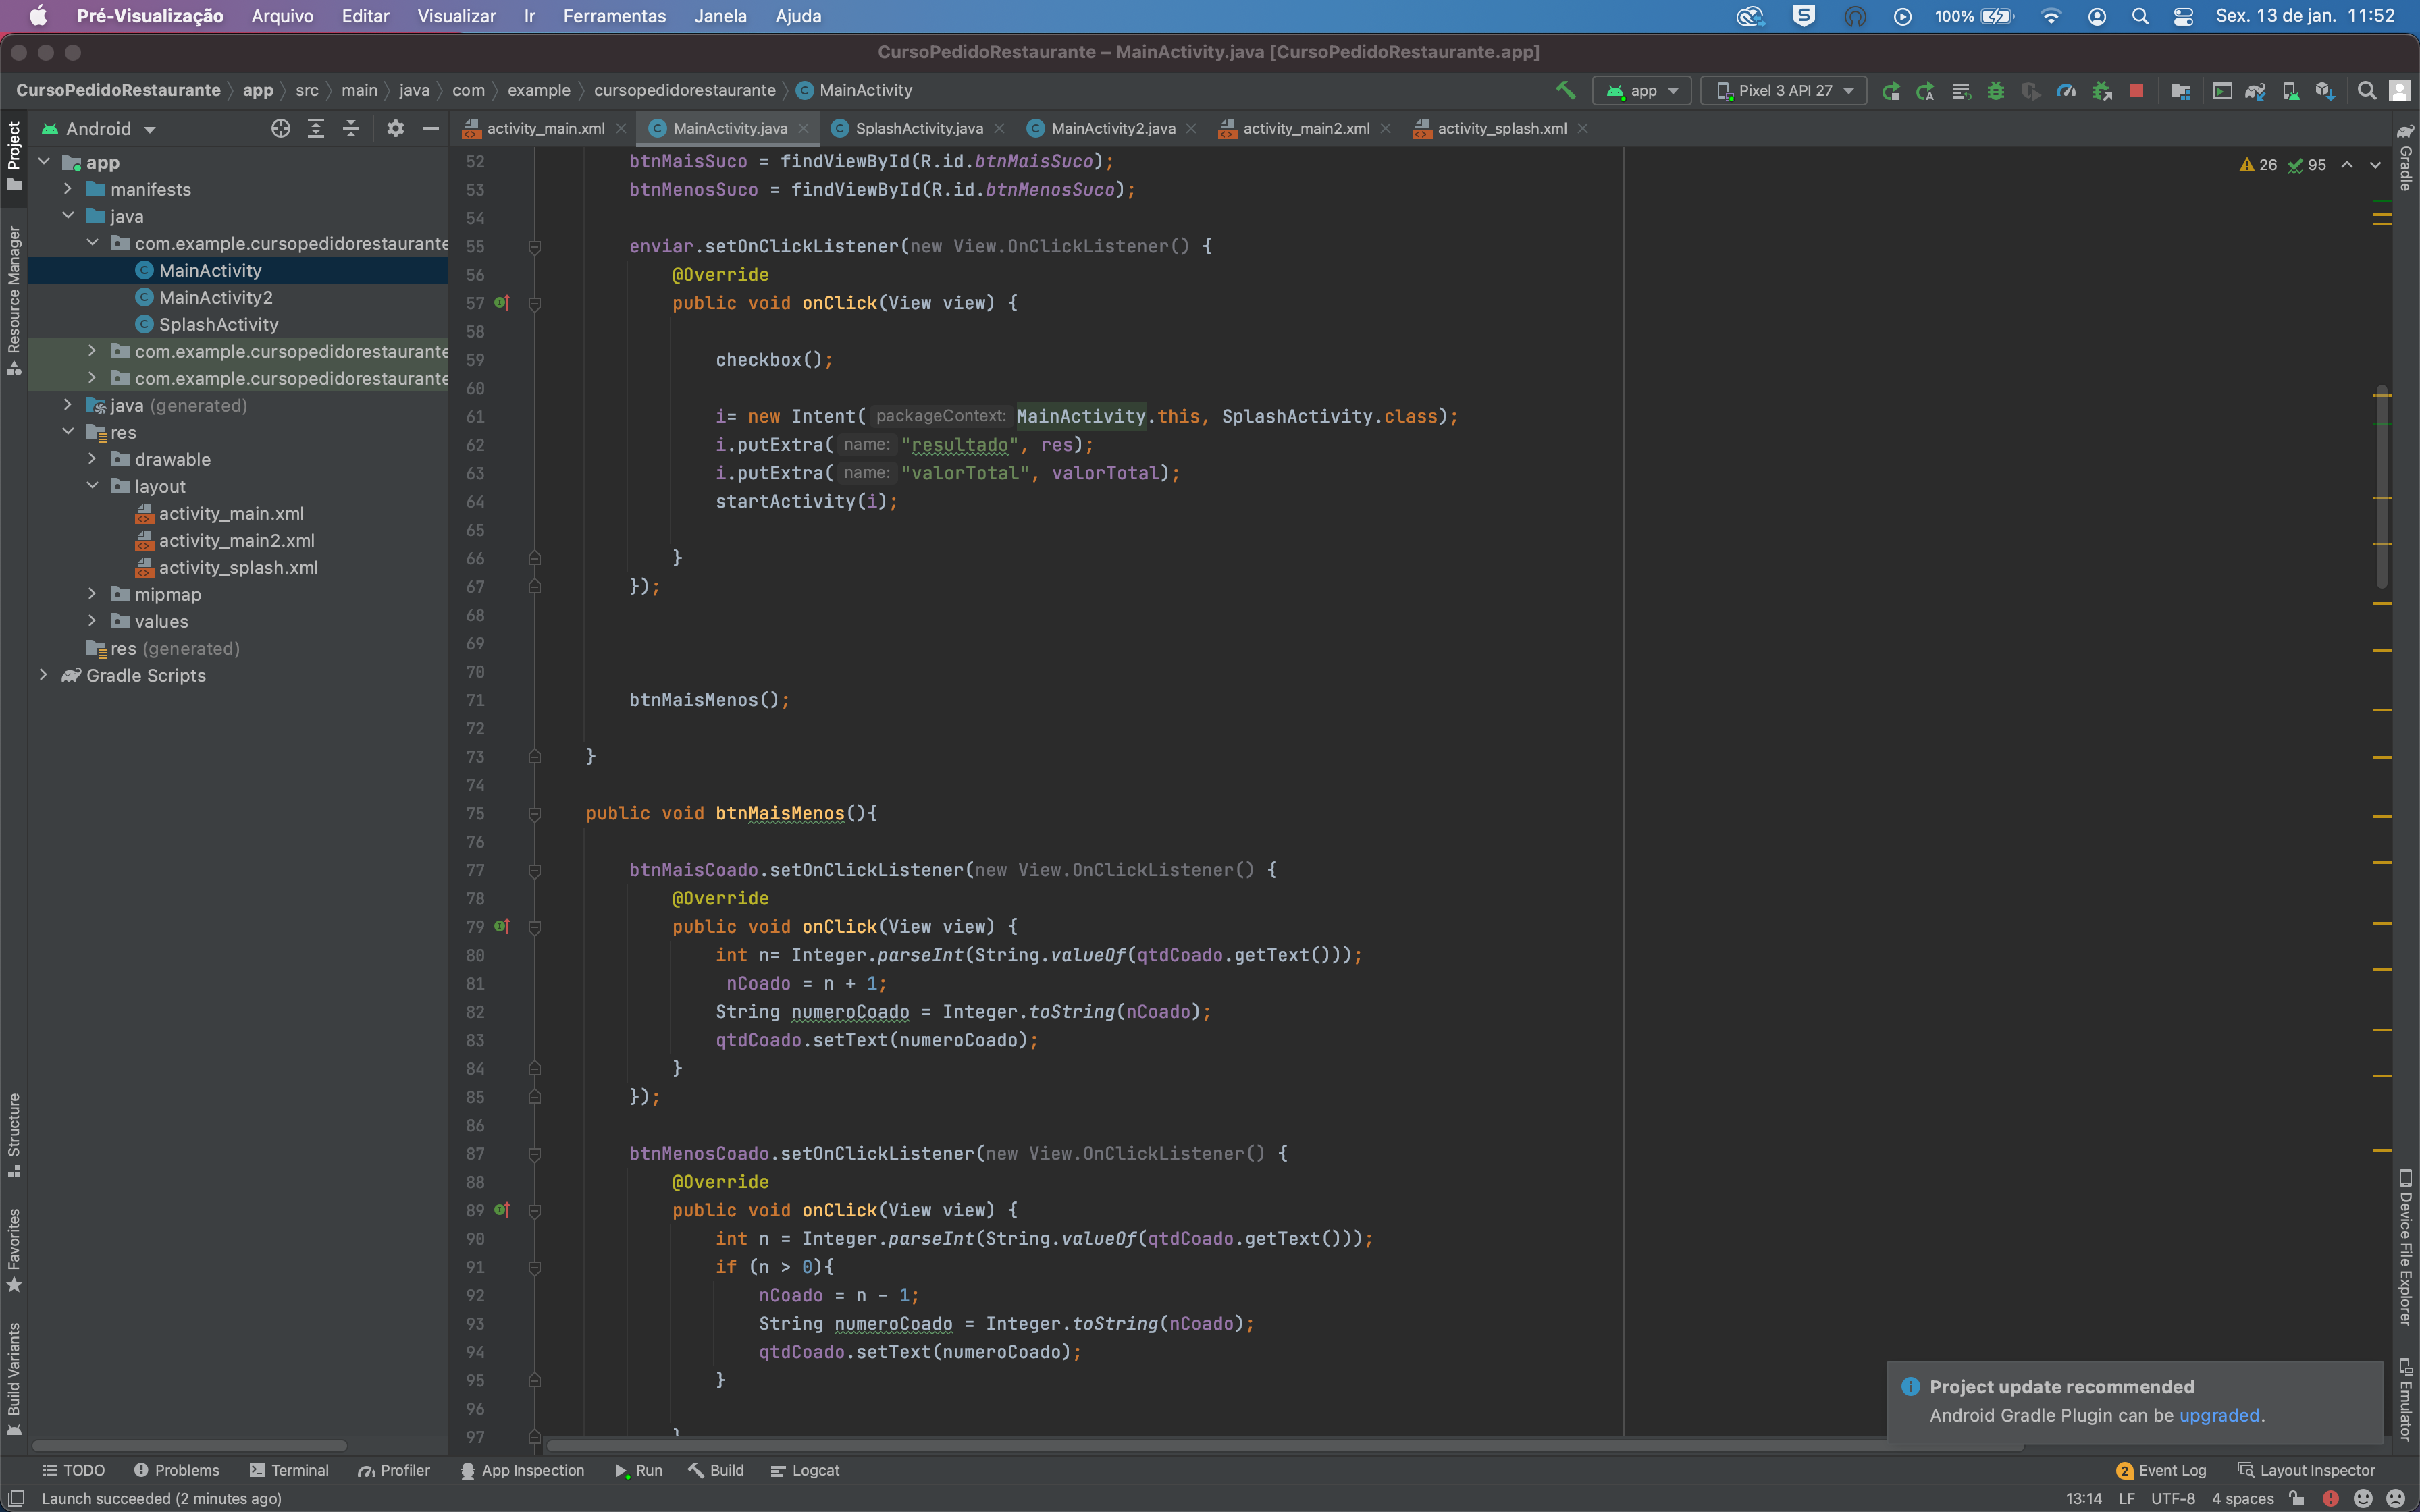
Task: Open the Terminal tool window
Action: pos(289,1470)
